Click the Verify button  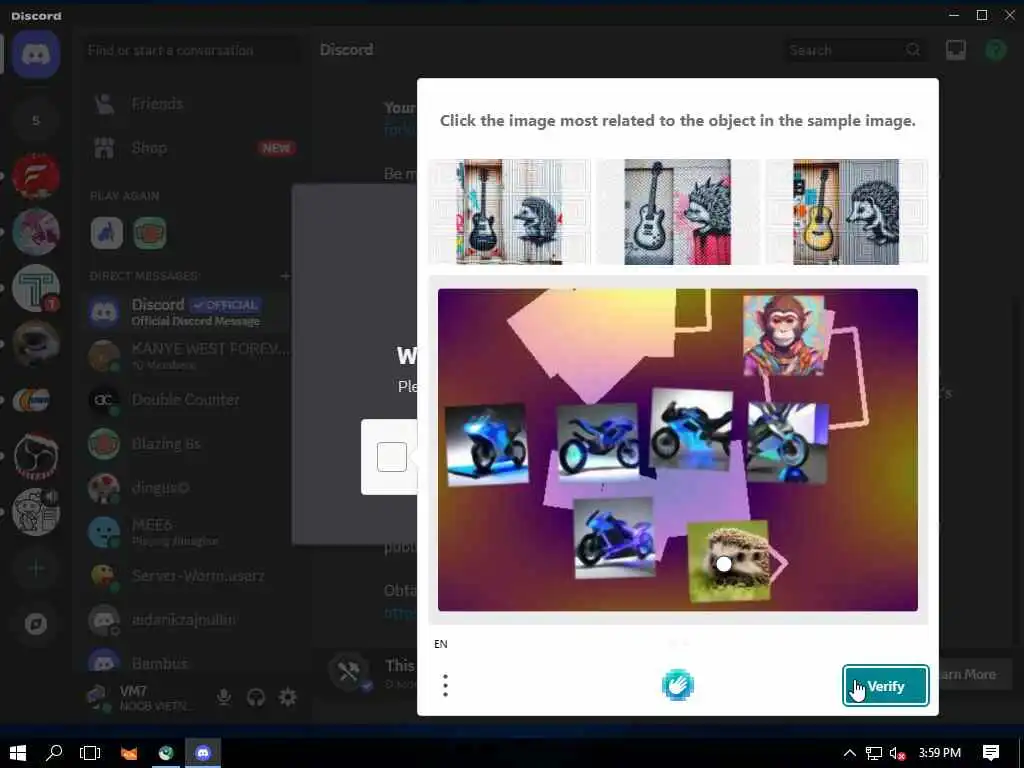pos(886,686)
